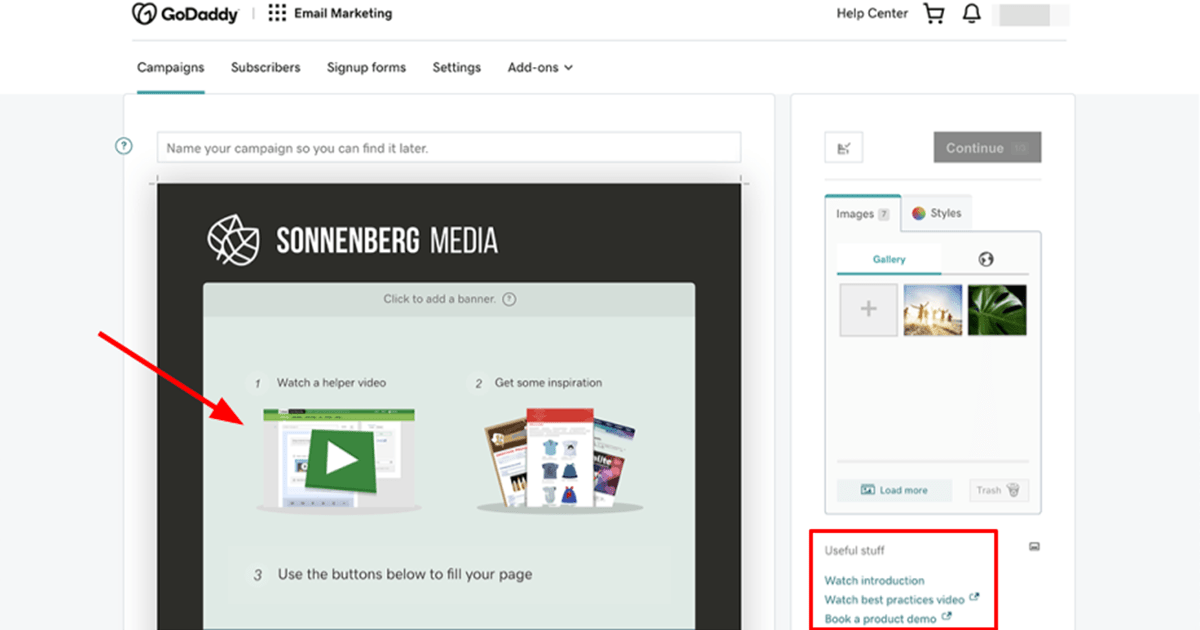Open the web images globe tab
This screenshot has width=1200, height=630.
[986, 259]
